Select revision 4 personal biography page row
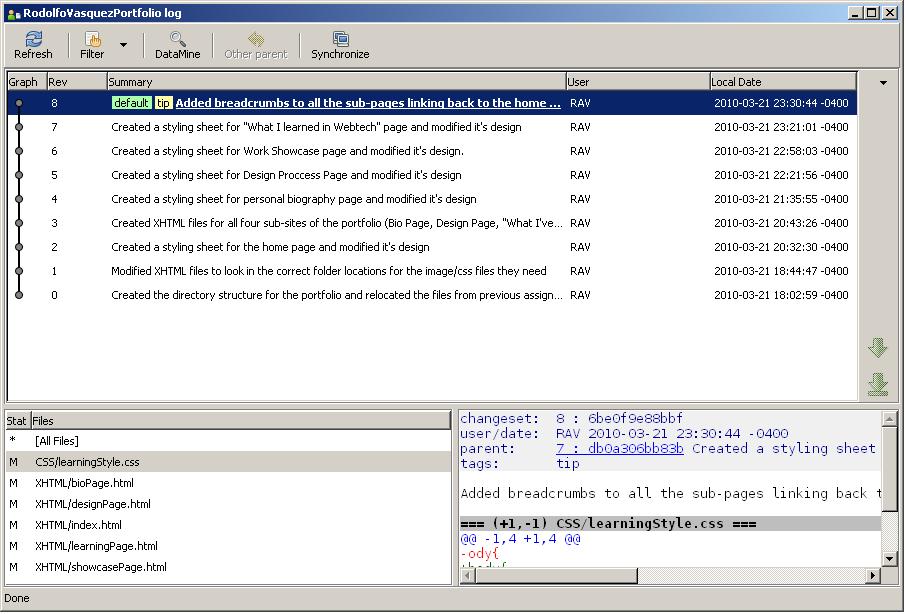The width and height of the screenshot is (906, 614). [432, 199]
